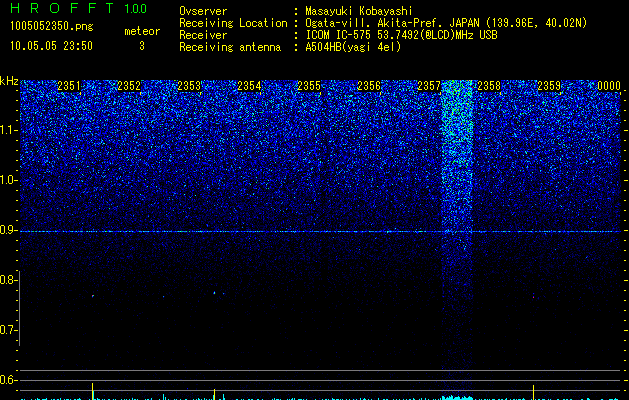Click the Receiving antenna label

point(230,47)
